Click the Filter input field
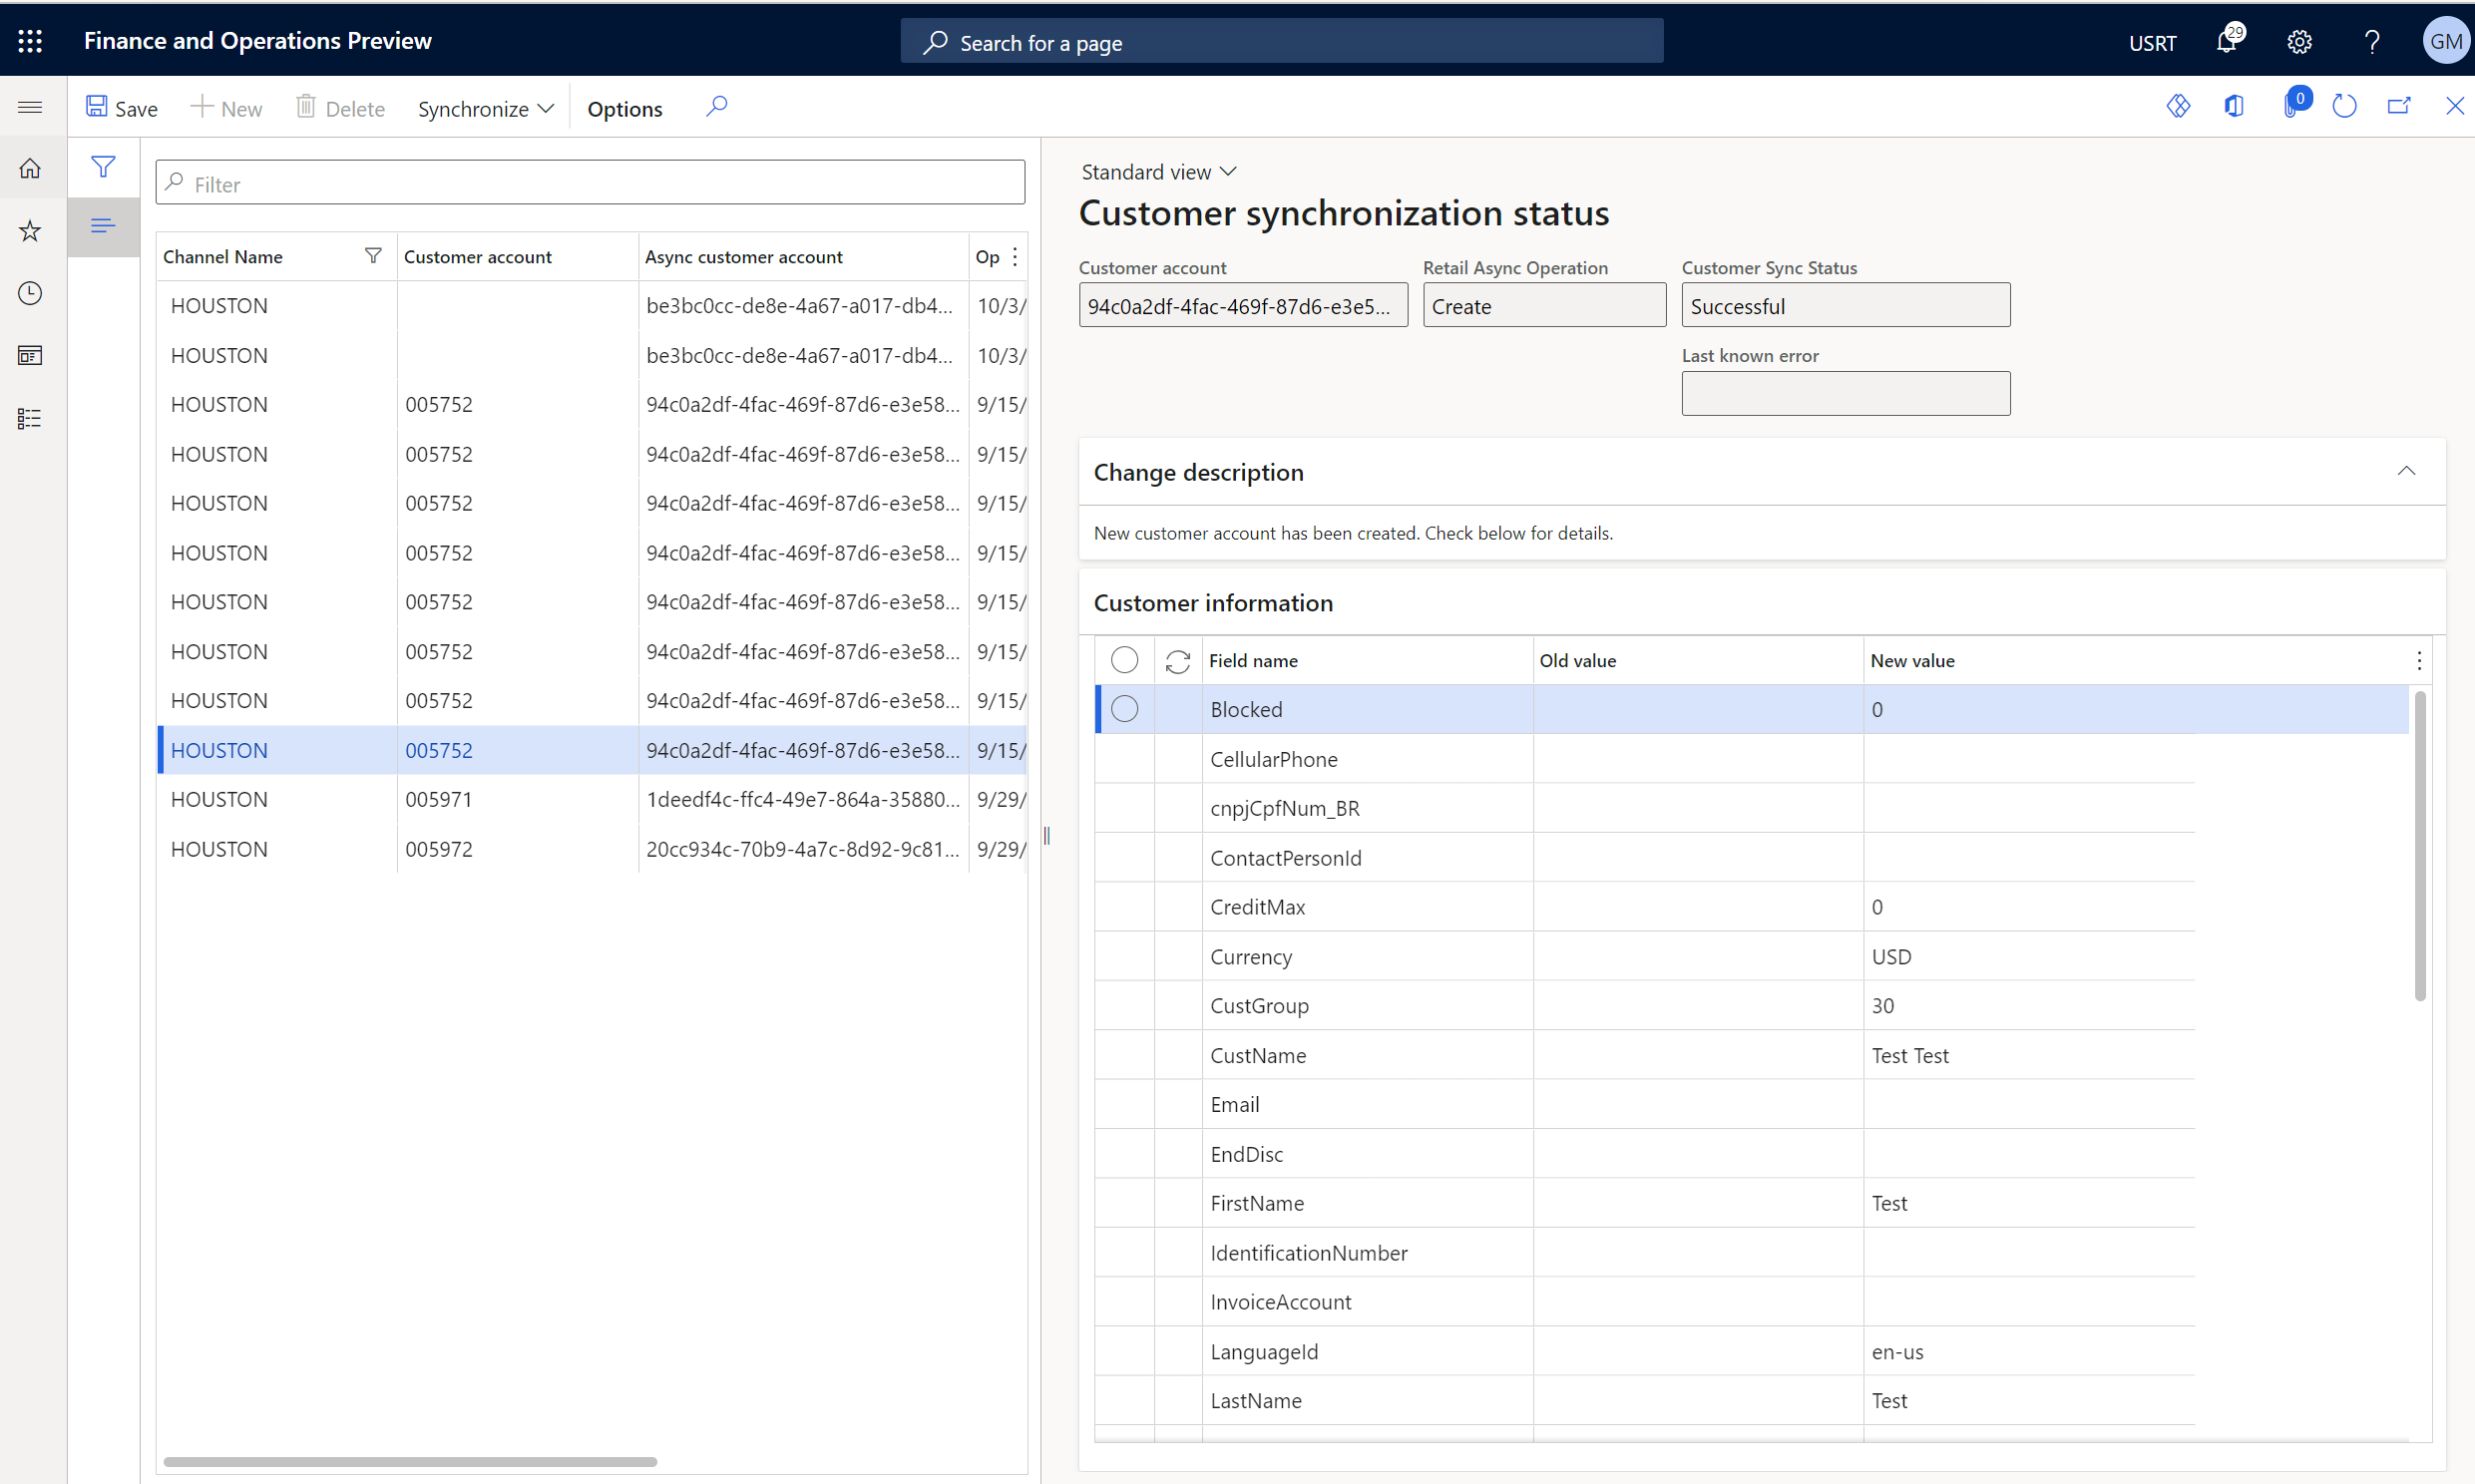 point(590,183)
